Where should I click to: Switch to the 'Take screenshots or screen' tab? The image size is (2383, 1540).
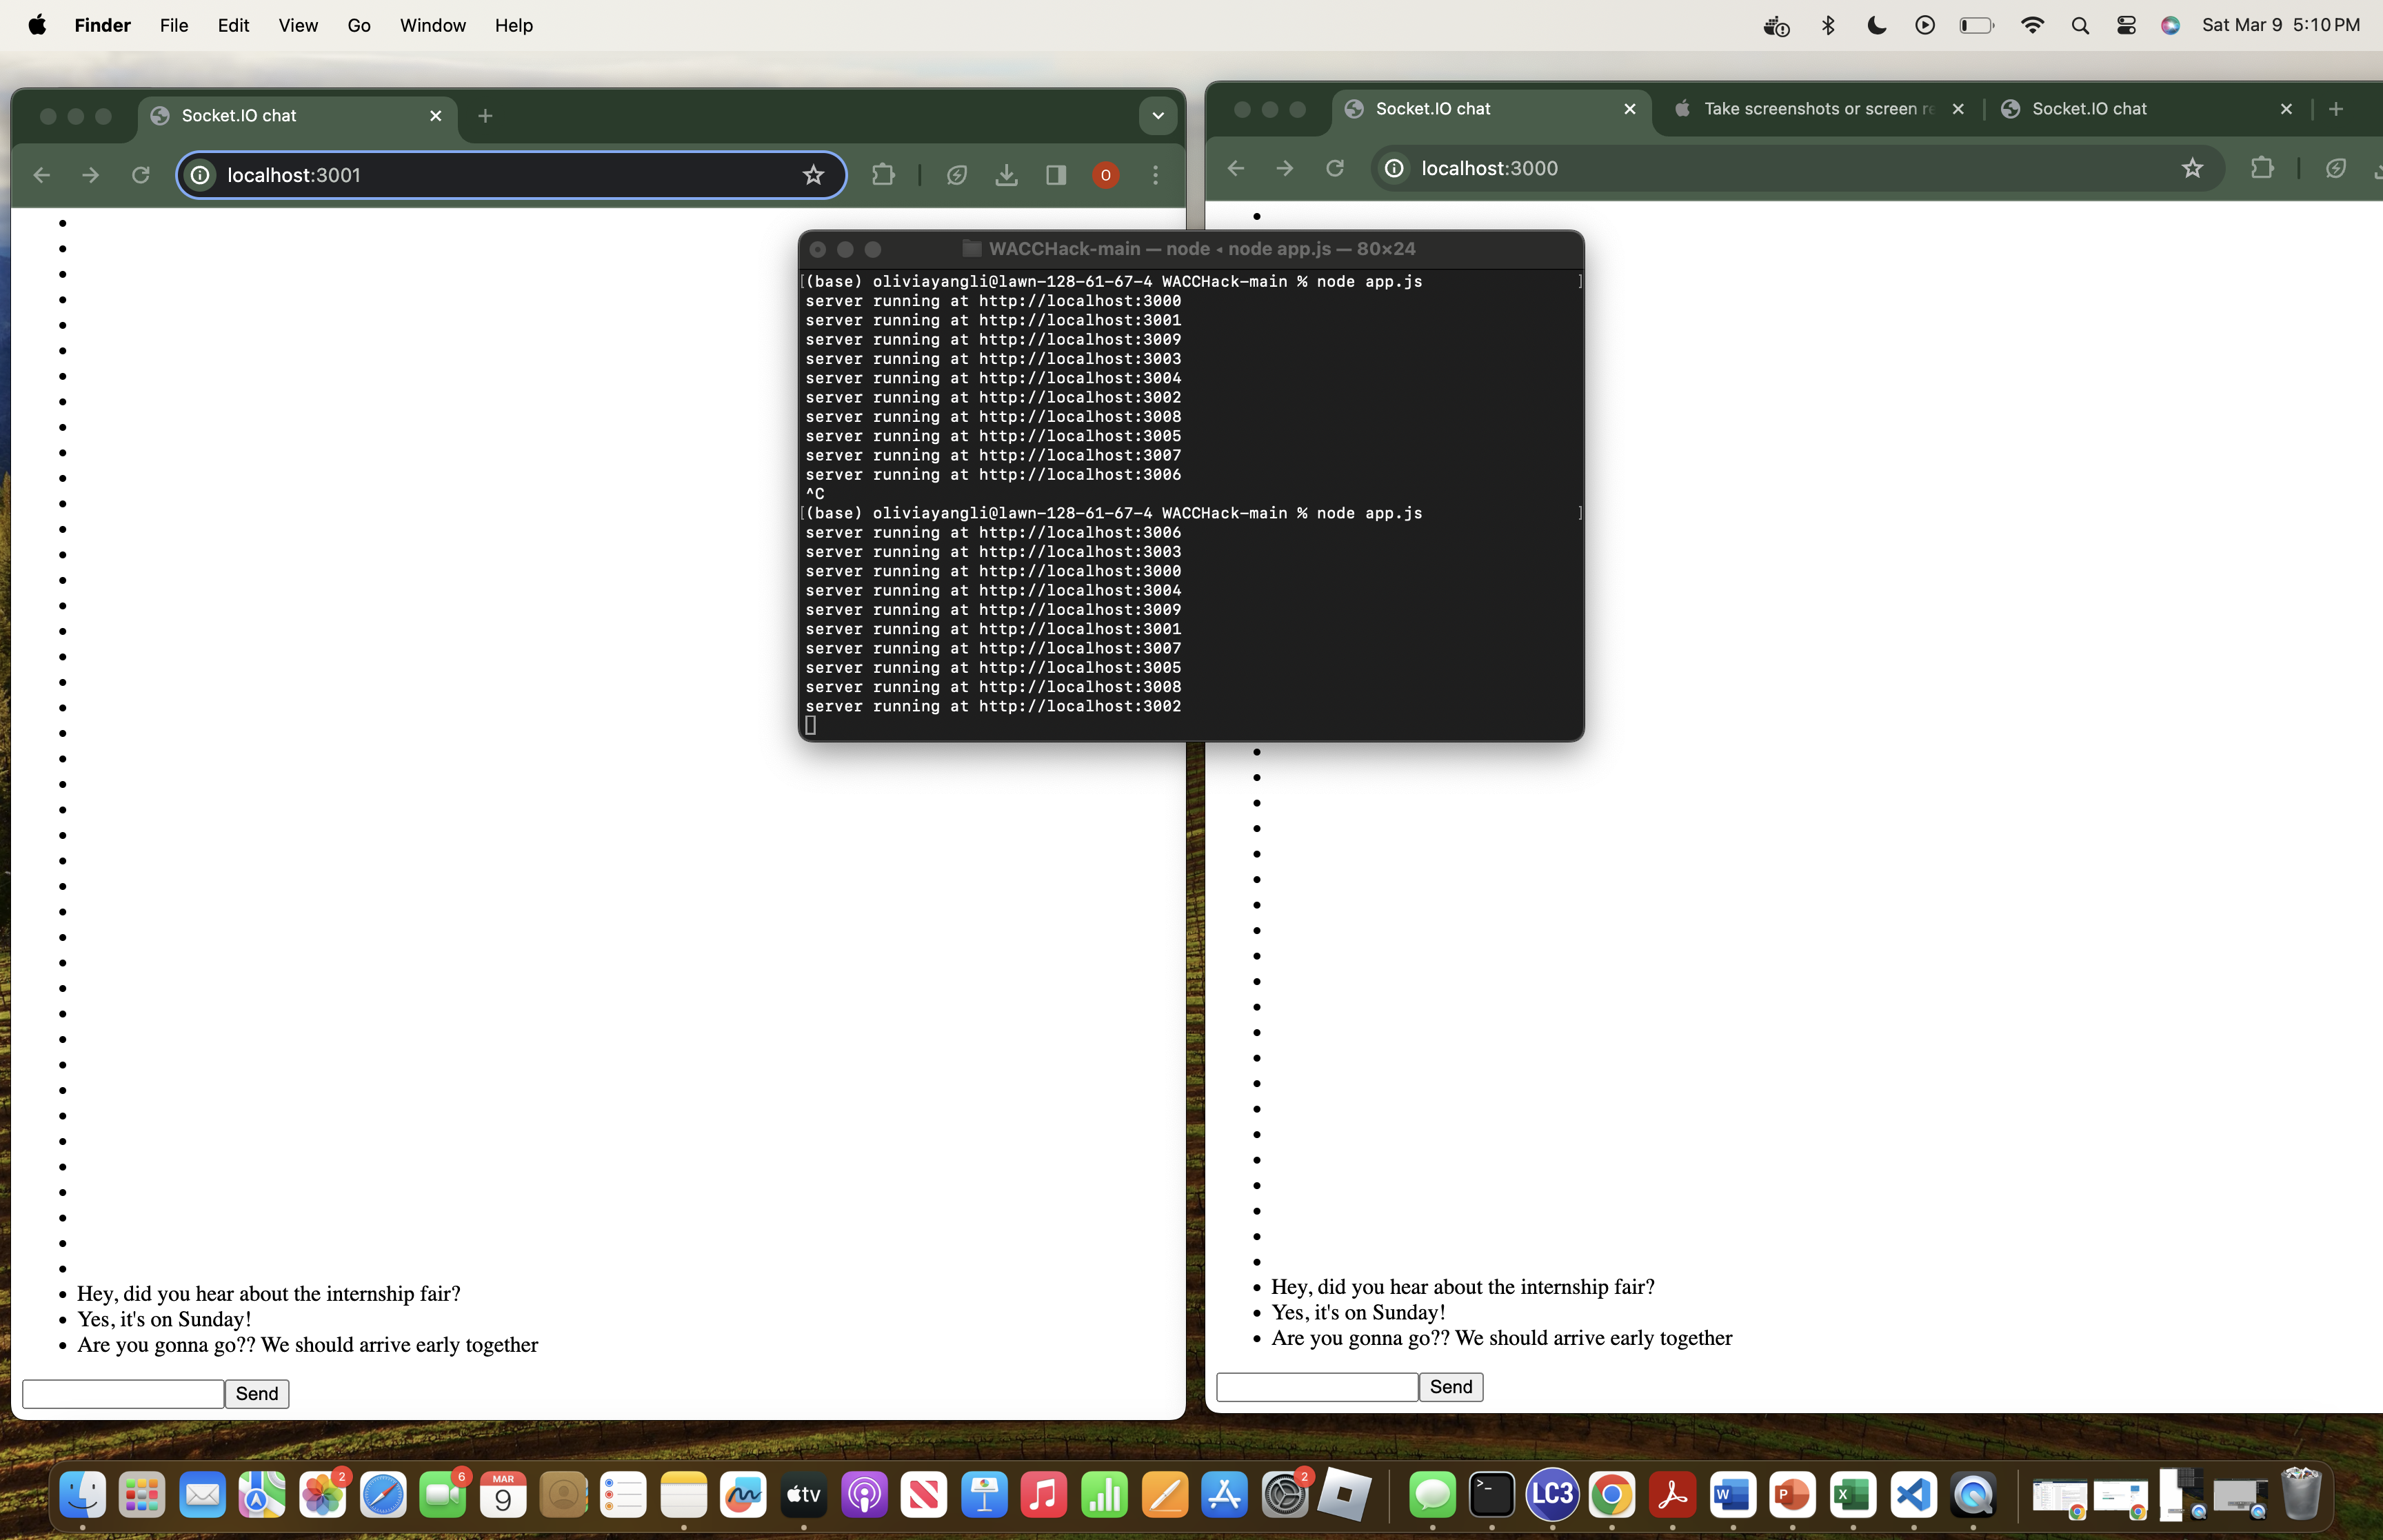coord(1818,109)
